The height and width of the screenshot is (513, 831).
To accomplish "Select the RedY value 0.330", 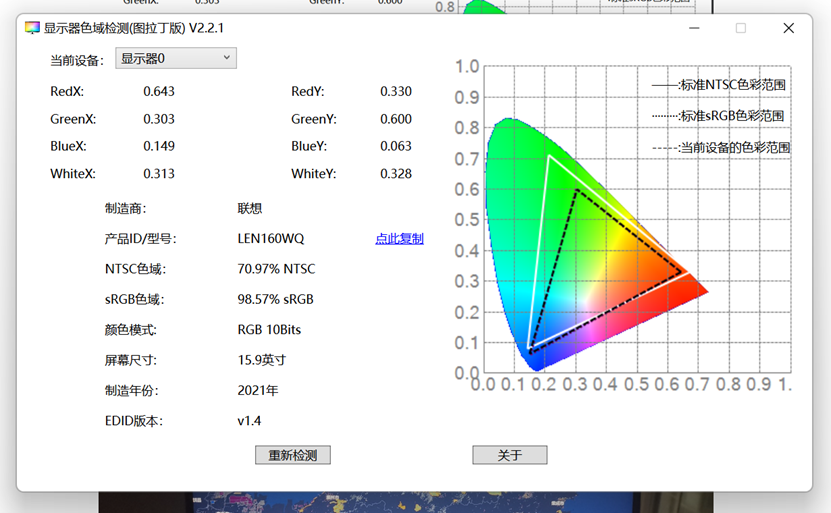I will [x=396, y=92].
